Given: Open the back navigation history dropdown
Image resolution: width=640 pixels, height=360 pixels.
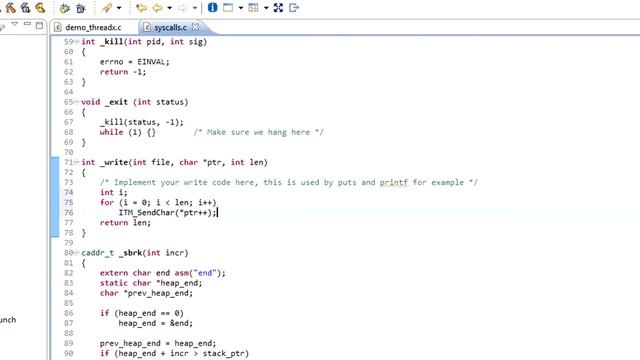Looking at the screenshot, I should coord(169,8).
